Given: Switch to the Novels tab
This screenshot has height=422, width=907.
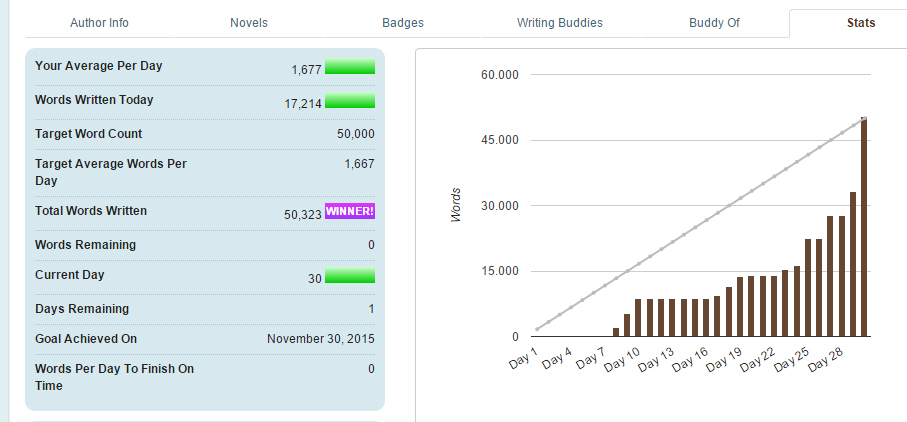Looking at the screenshot, I should pyautogui.click(x=249, y=22).
